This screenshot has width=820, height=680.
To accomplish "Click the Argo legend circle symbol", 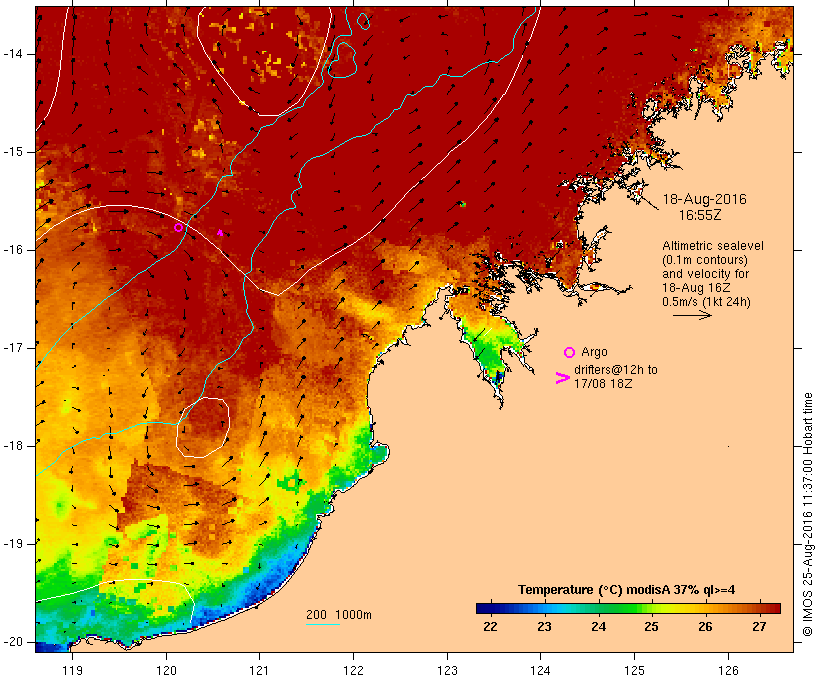I will [x=570, y=353].
